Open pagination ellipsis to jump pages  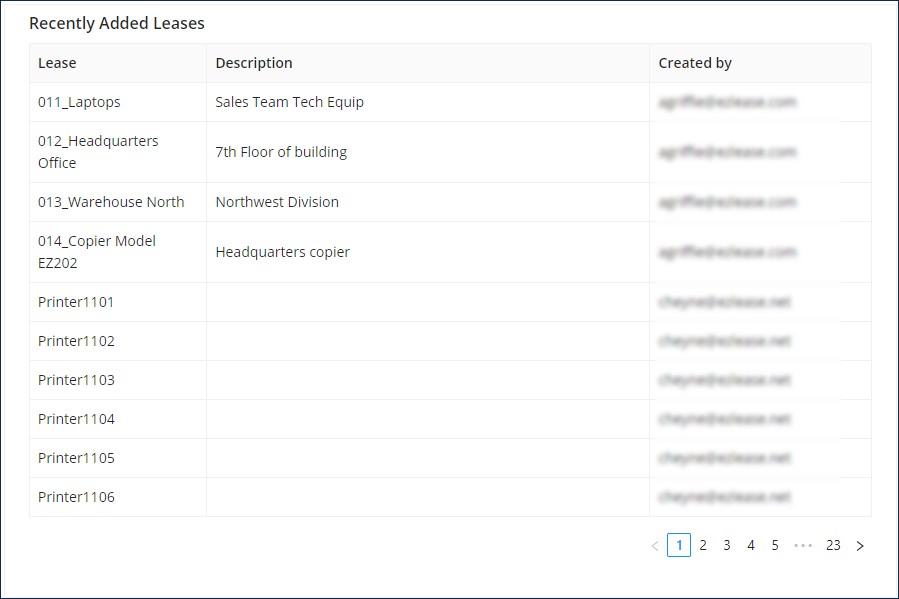tap(803, 546)
